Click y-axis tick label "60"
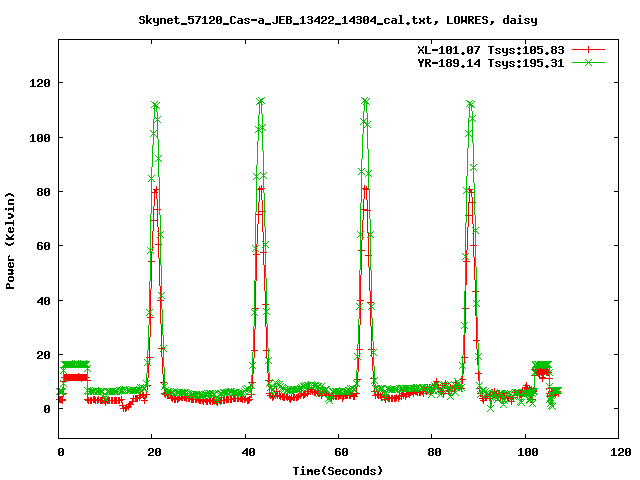This screenshot has height=480, width=640. pos(44,246)
